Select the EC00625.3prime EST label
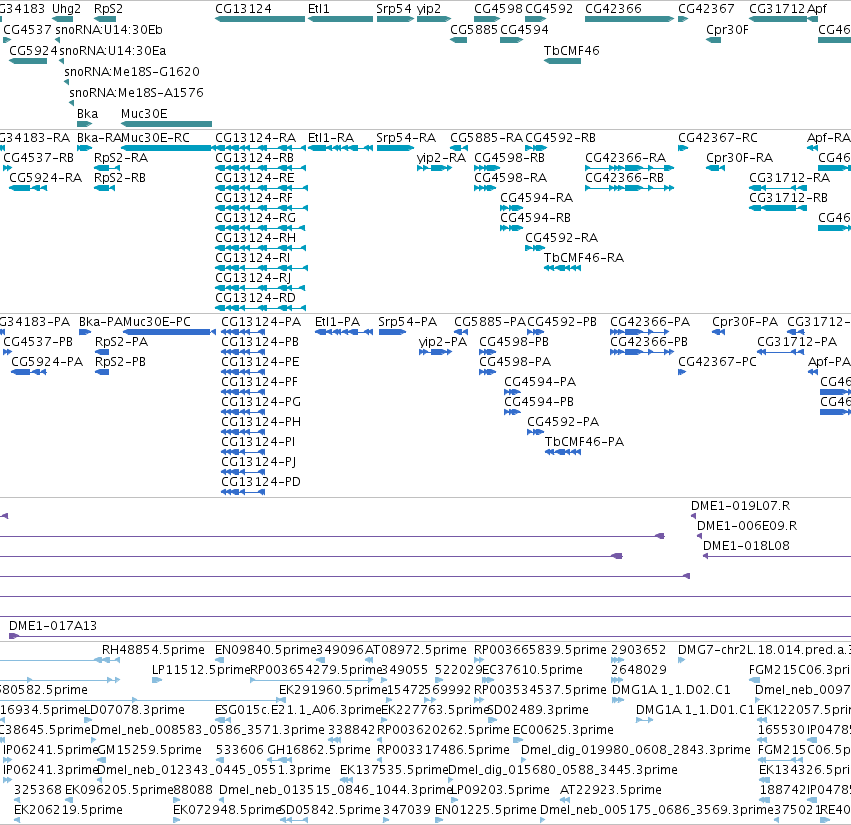 [563, 730]
